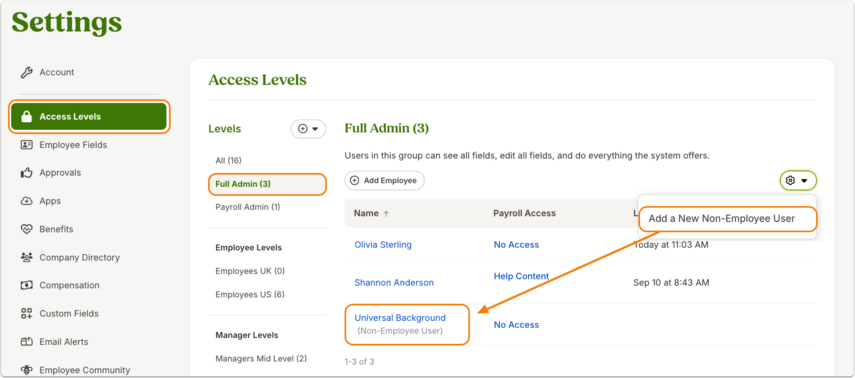Open the Universal Background user link
The width and height of the screenshot is (855, 378).
(400, 318)
